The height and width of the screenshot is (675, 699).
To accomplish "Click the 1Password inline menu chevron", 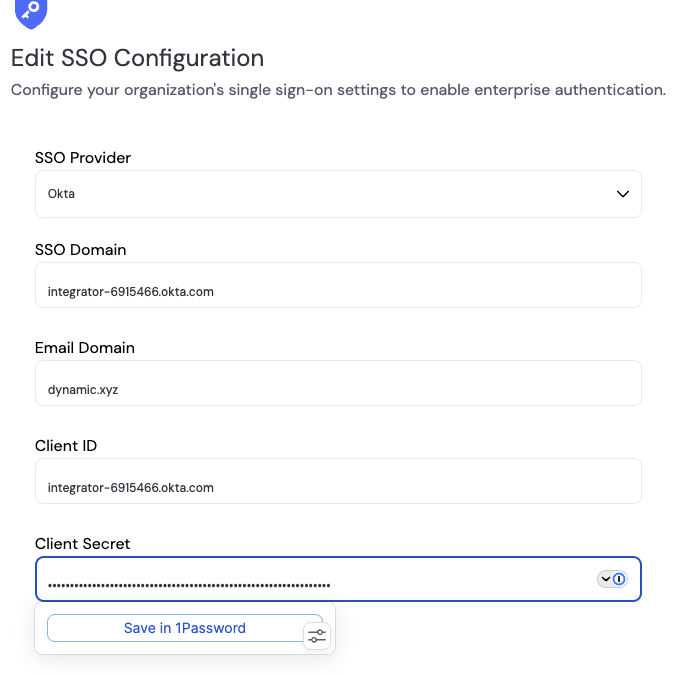I will [605, 579].
